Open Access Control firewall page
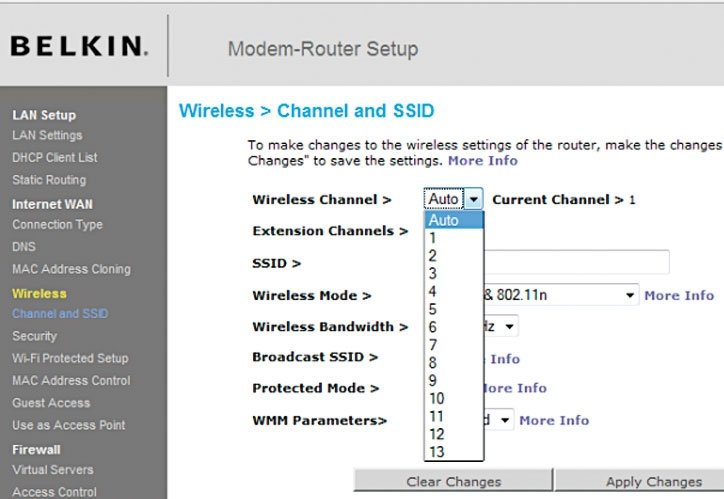Screen dimensions: 724x499 coord(54,492)
